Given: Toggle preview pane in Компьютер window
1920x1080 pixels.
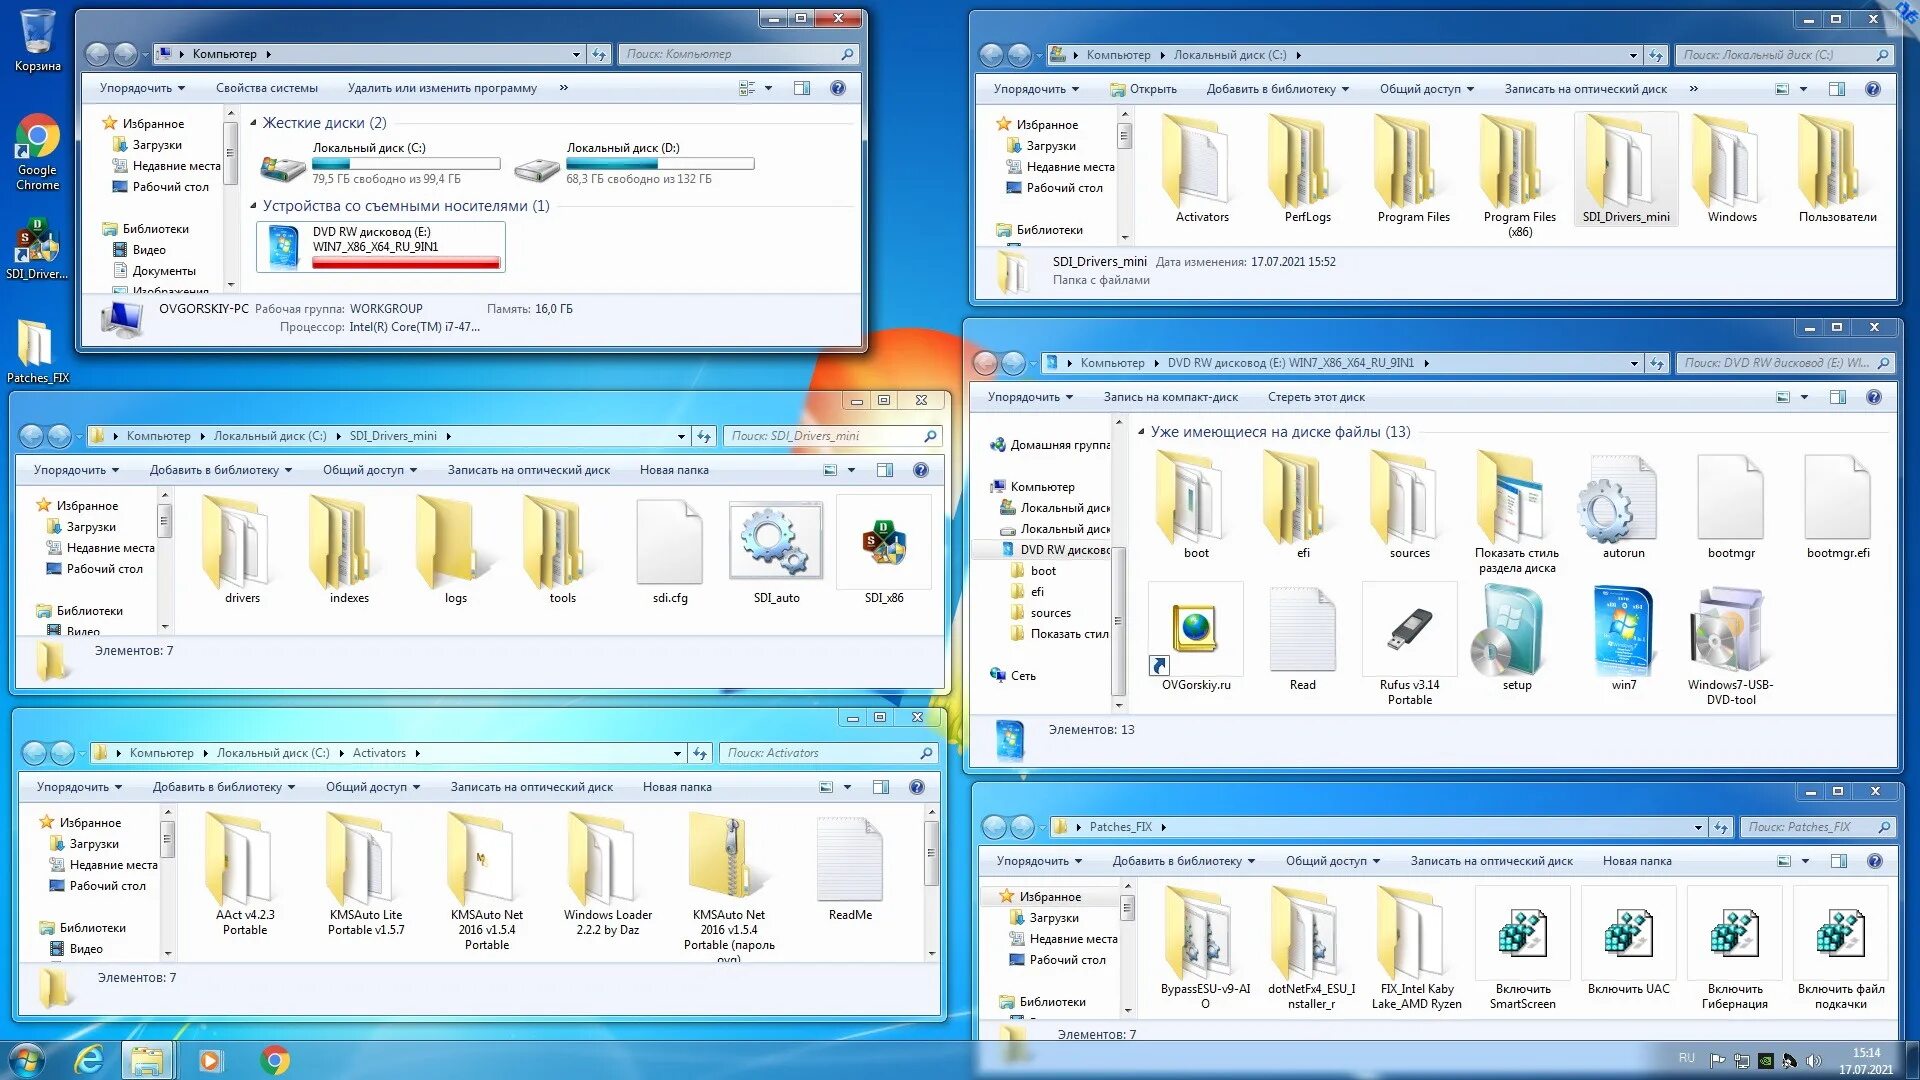Looking at the screenshot, I should (802, 88).
